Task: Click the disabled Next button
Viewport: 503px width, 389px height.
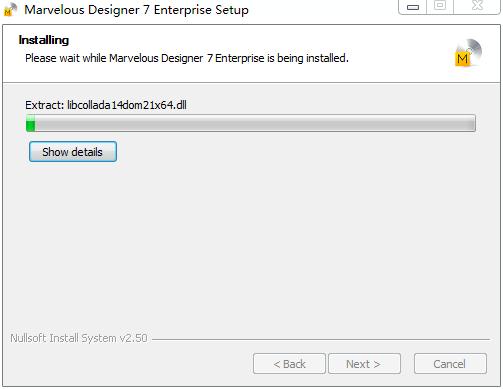Action: [364, 364]
